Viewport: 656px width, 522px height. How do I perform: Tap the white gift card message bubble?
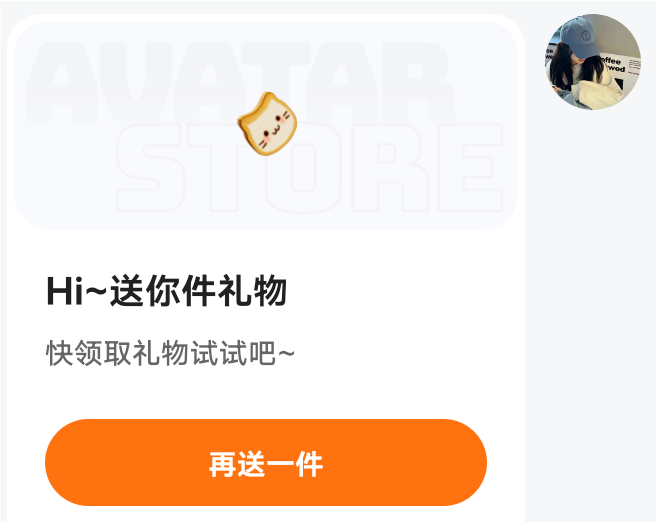point(266,268)
